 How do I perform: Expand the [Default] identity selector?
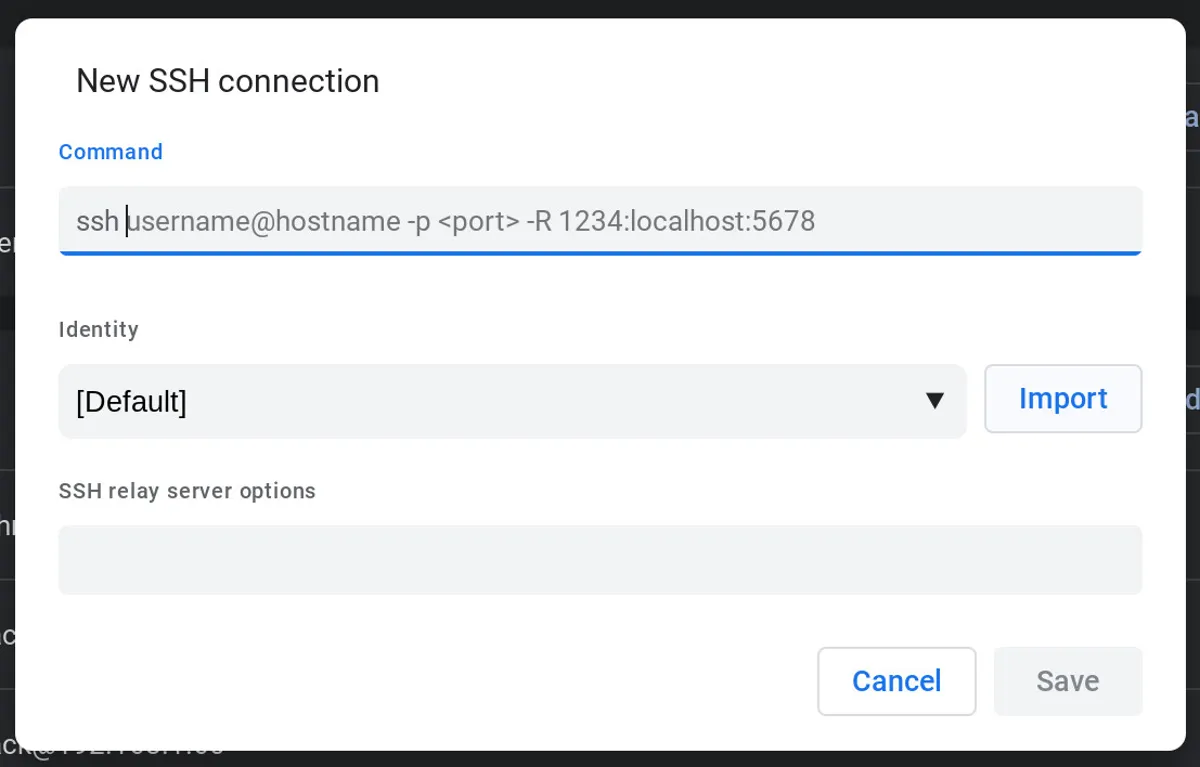[512, 401]
